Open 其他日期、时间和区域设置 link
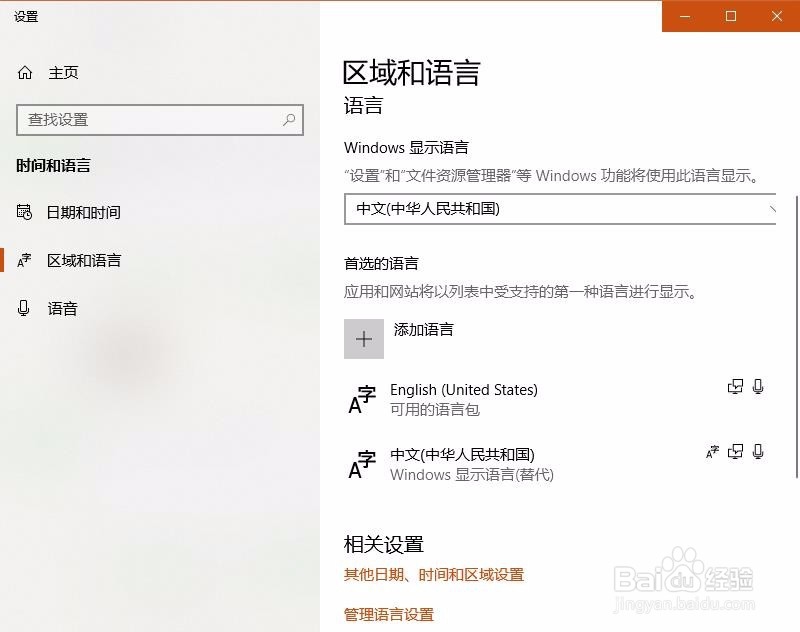The image size is (800, 632). (434, 575)
